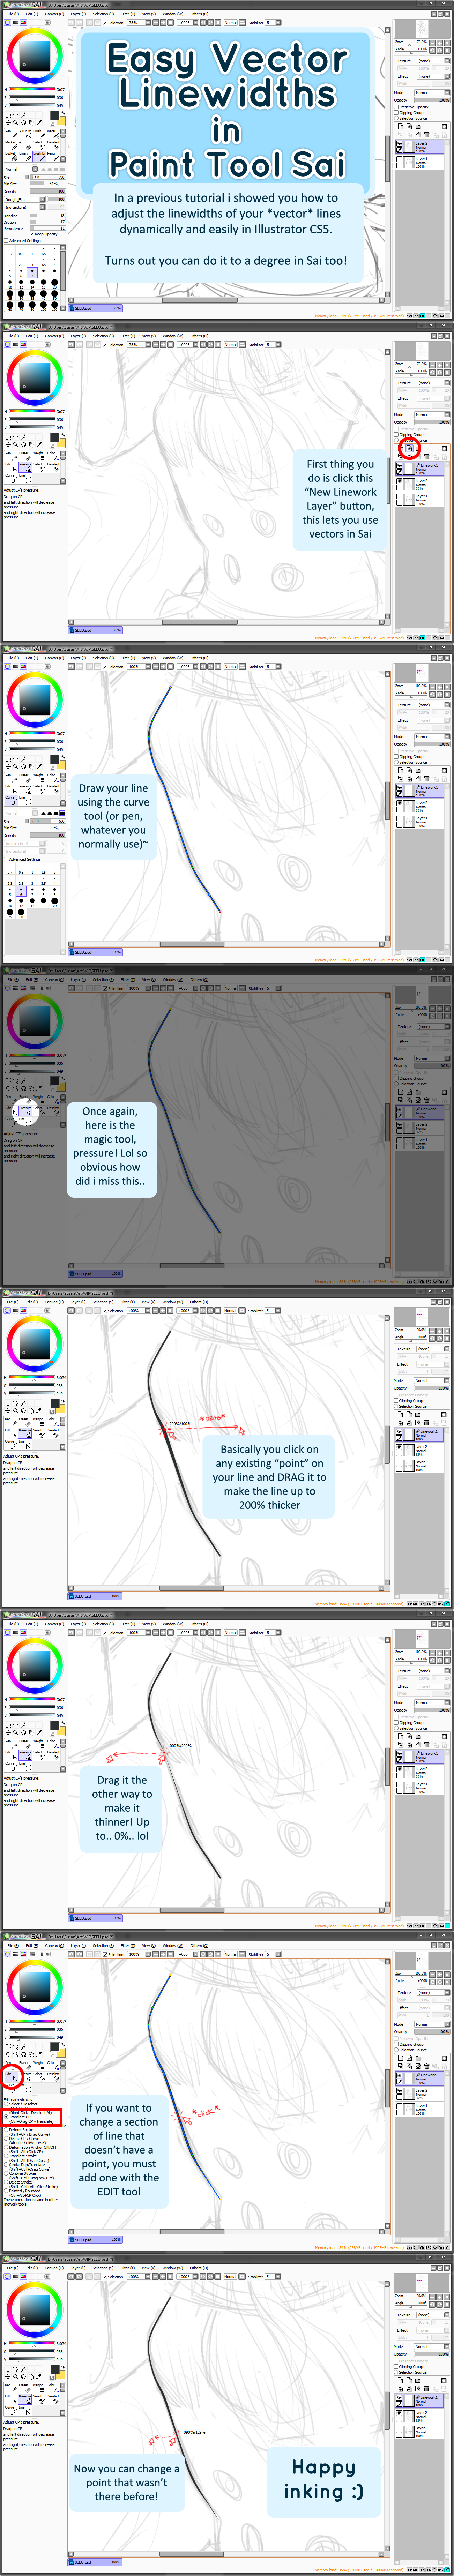Open Edit menu in 'New Linework Layer' screenshot
Screen dimensions: 454x2576
click(32, 336)
